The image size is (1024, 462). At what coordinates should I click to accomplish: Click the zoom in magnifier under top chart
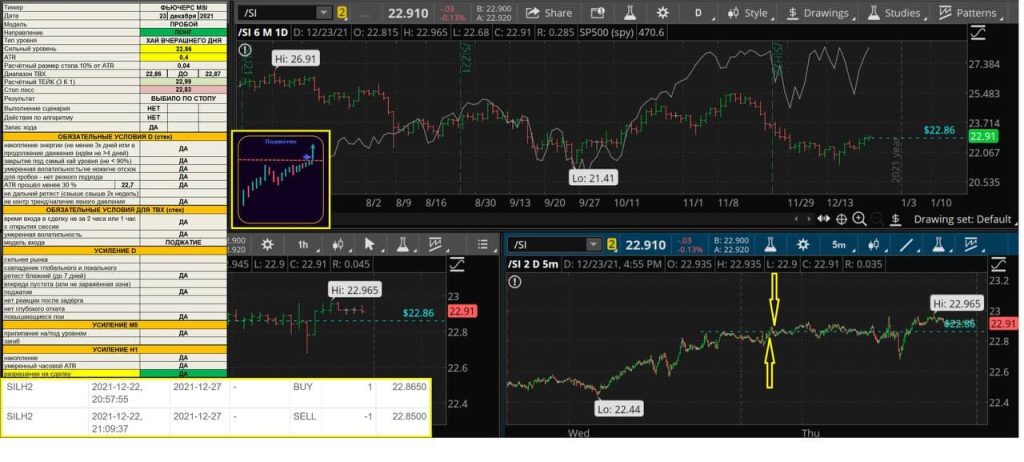pos(859,220)
